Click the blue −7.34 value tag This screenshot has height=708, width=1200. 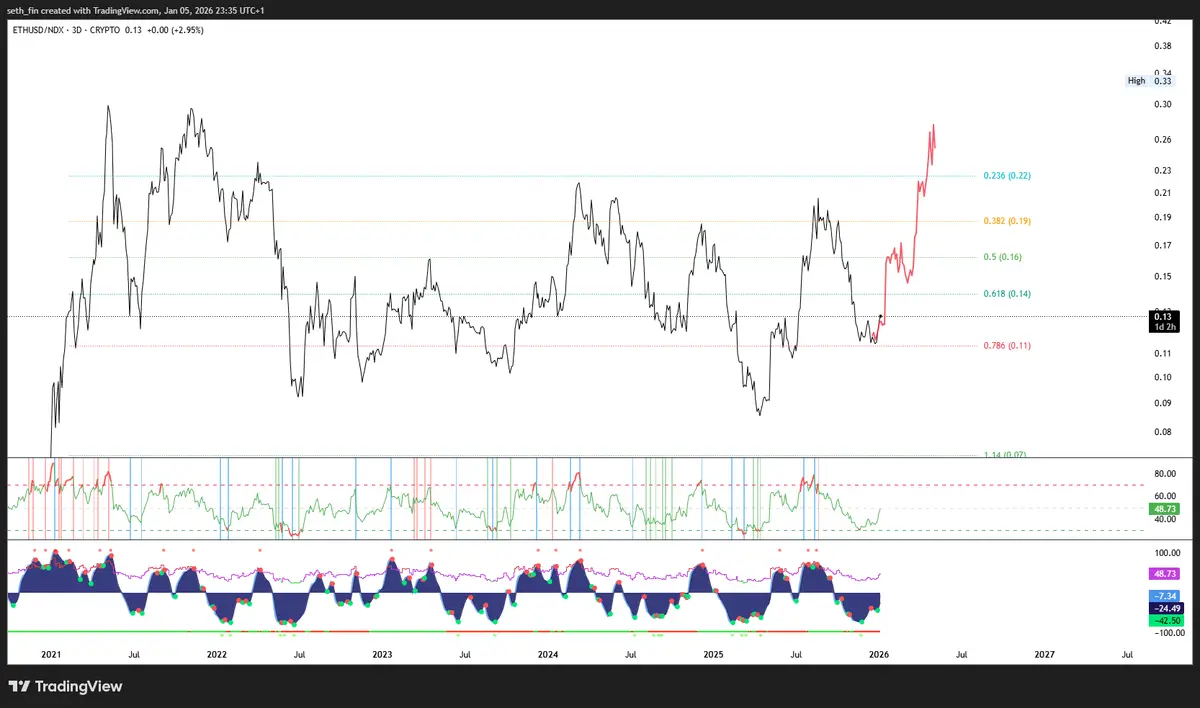click(1163, 595)
